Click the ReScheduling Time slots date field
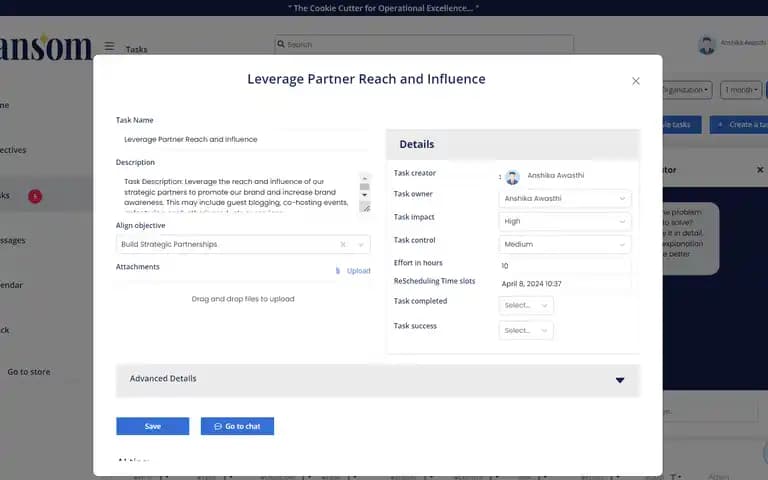This screenshot has height=480, width=768. [565, 284]
